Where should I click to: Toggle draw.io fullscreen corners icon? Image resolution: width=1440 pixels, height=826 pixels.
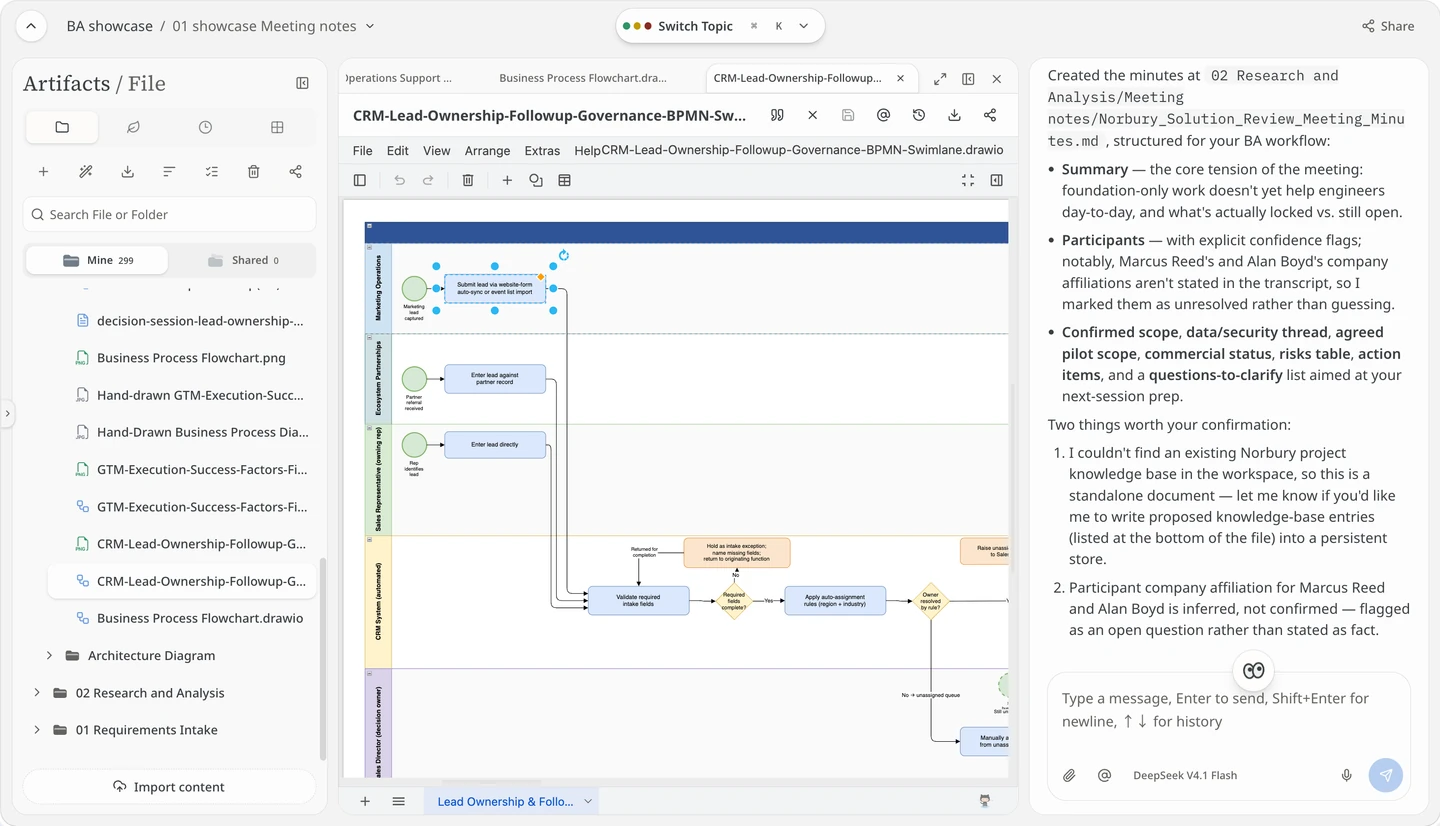967,180
